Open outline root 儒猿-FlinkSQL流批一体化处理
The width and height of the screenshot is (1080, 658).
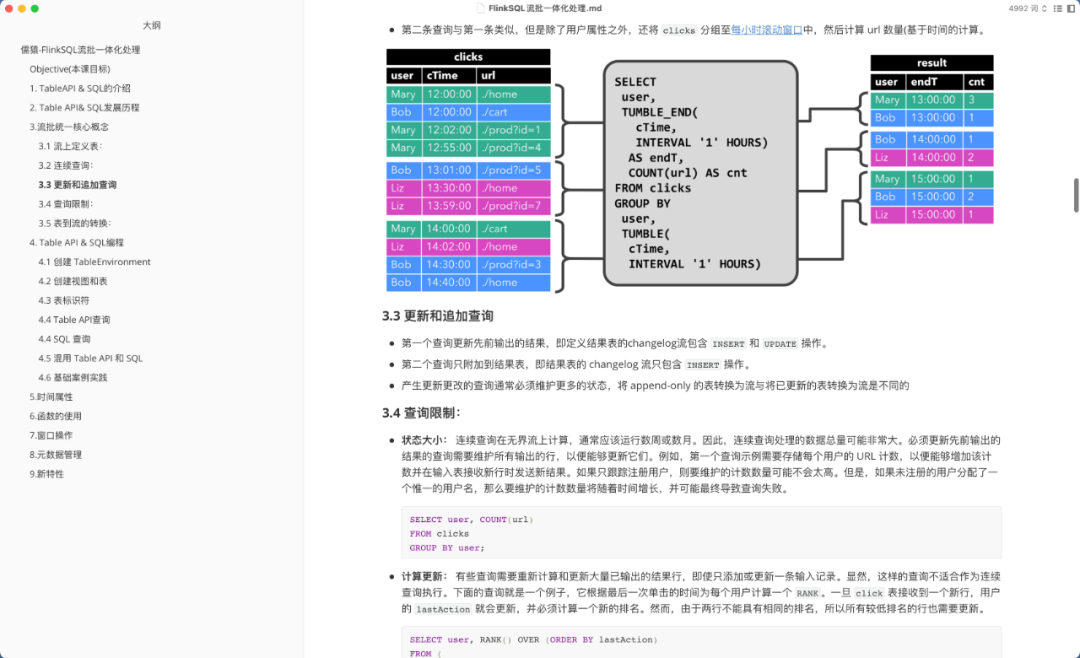tap(80, 50)
